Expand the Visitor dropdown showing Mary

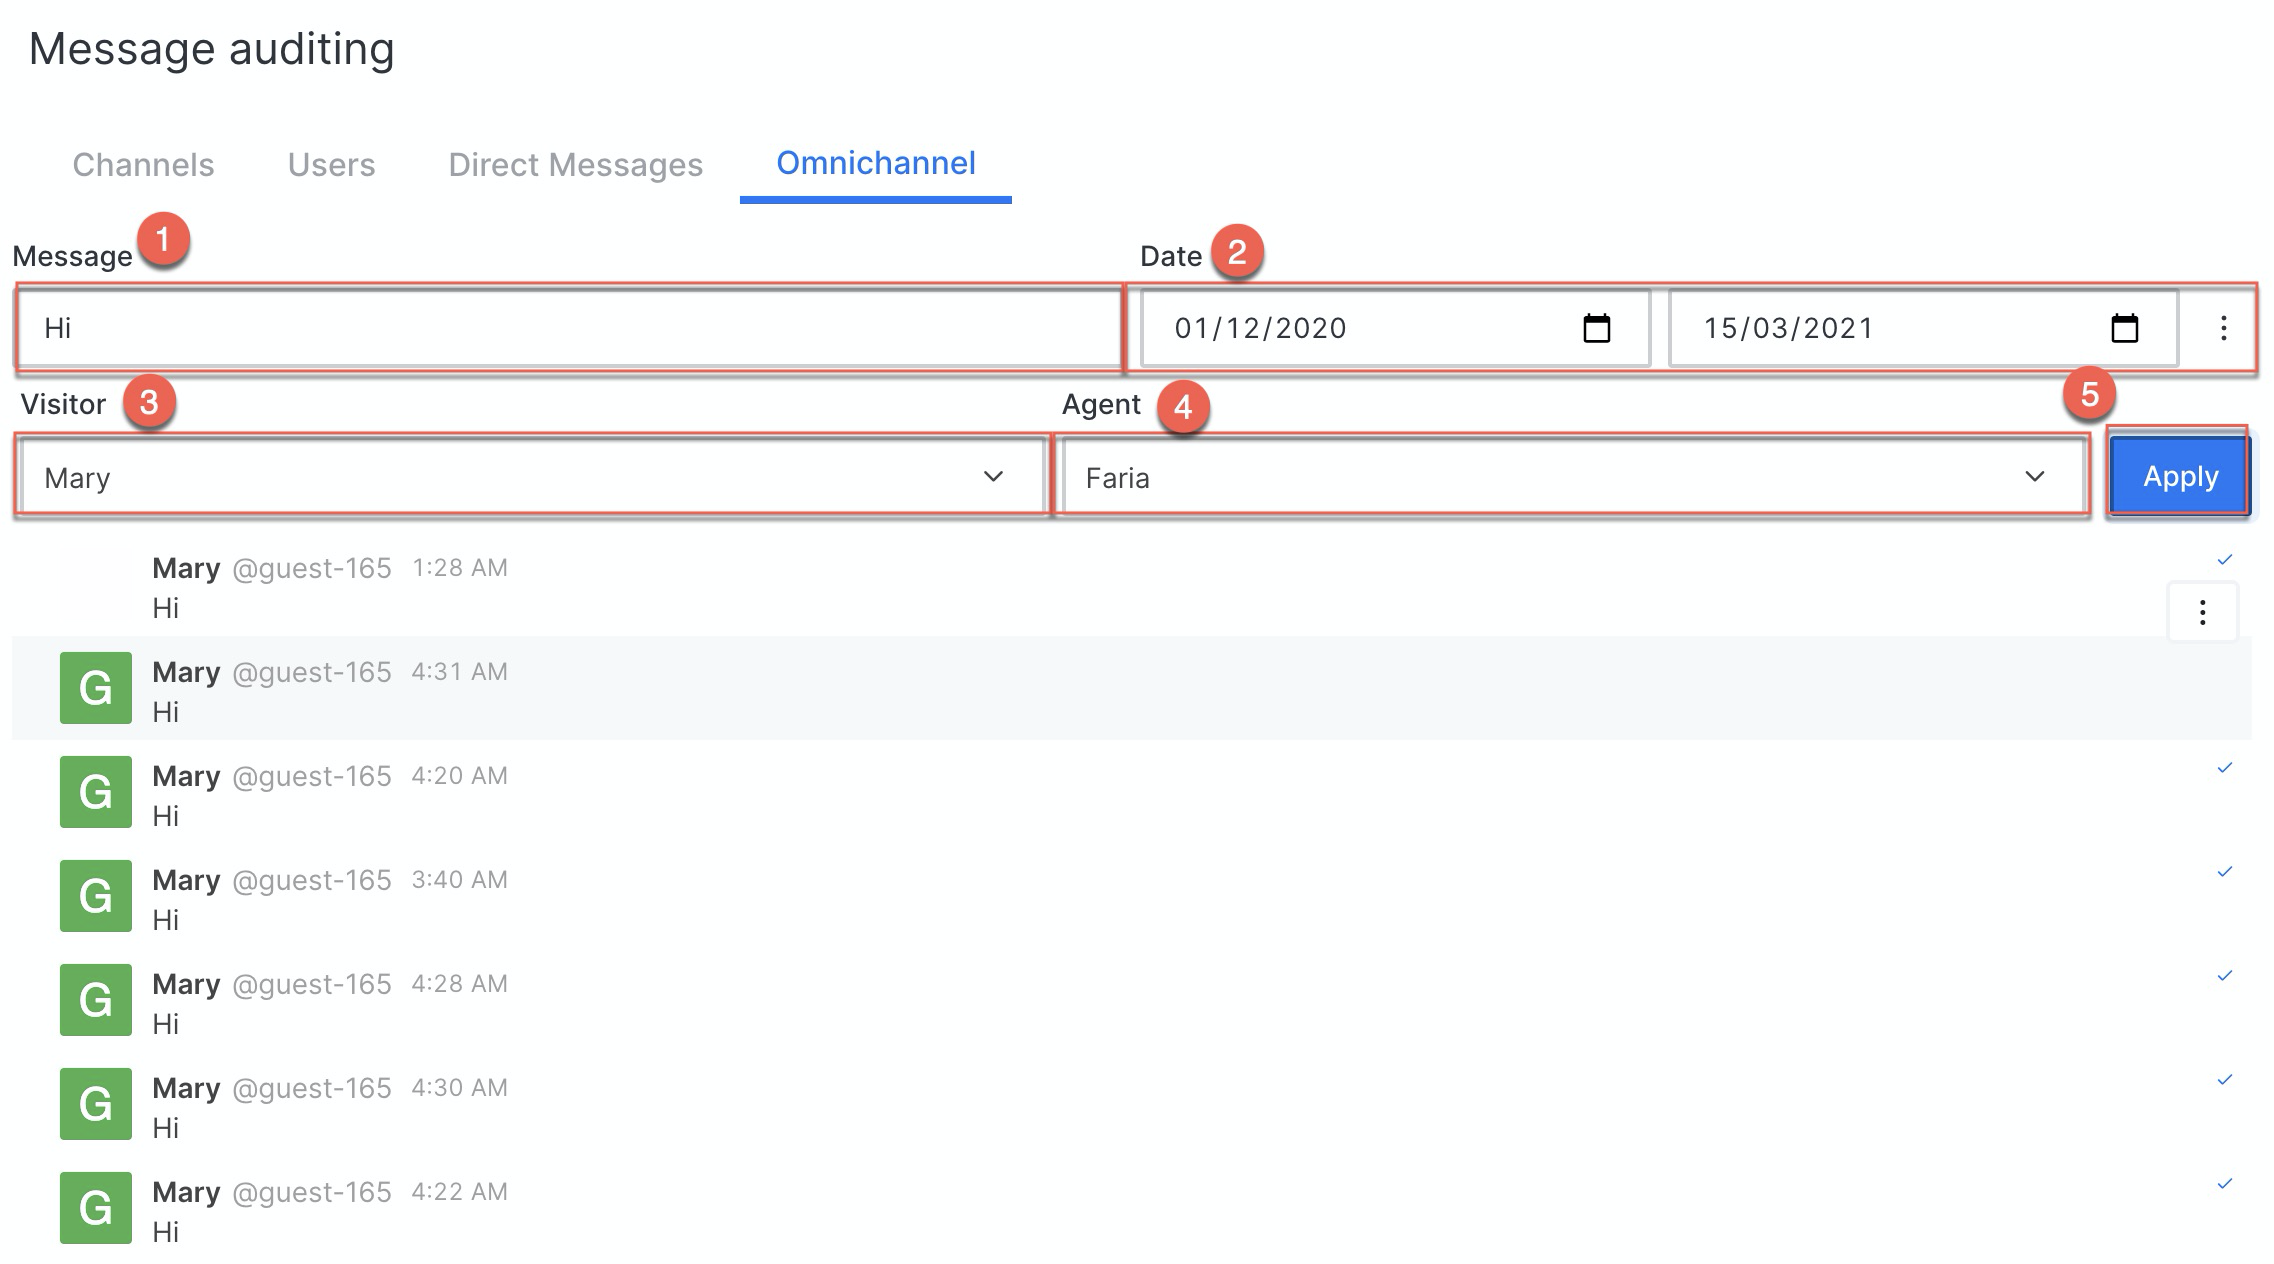coord(532,477)
